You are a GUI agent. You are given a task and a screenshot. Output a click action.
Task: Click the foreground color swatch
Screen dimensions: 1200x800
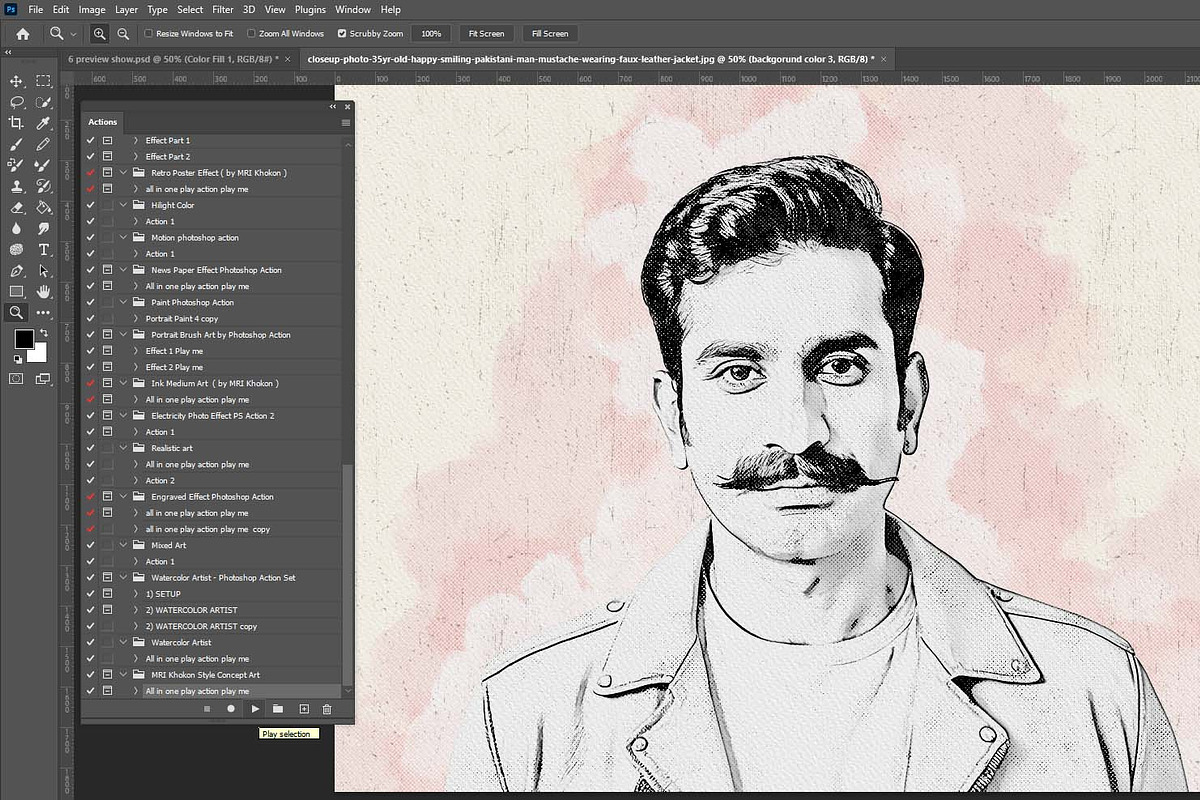[24, 339]
